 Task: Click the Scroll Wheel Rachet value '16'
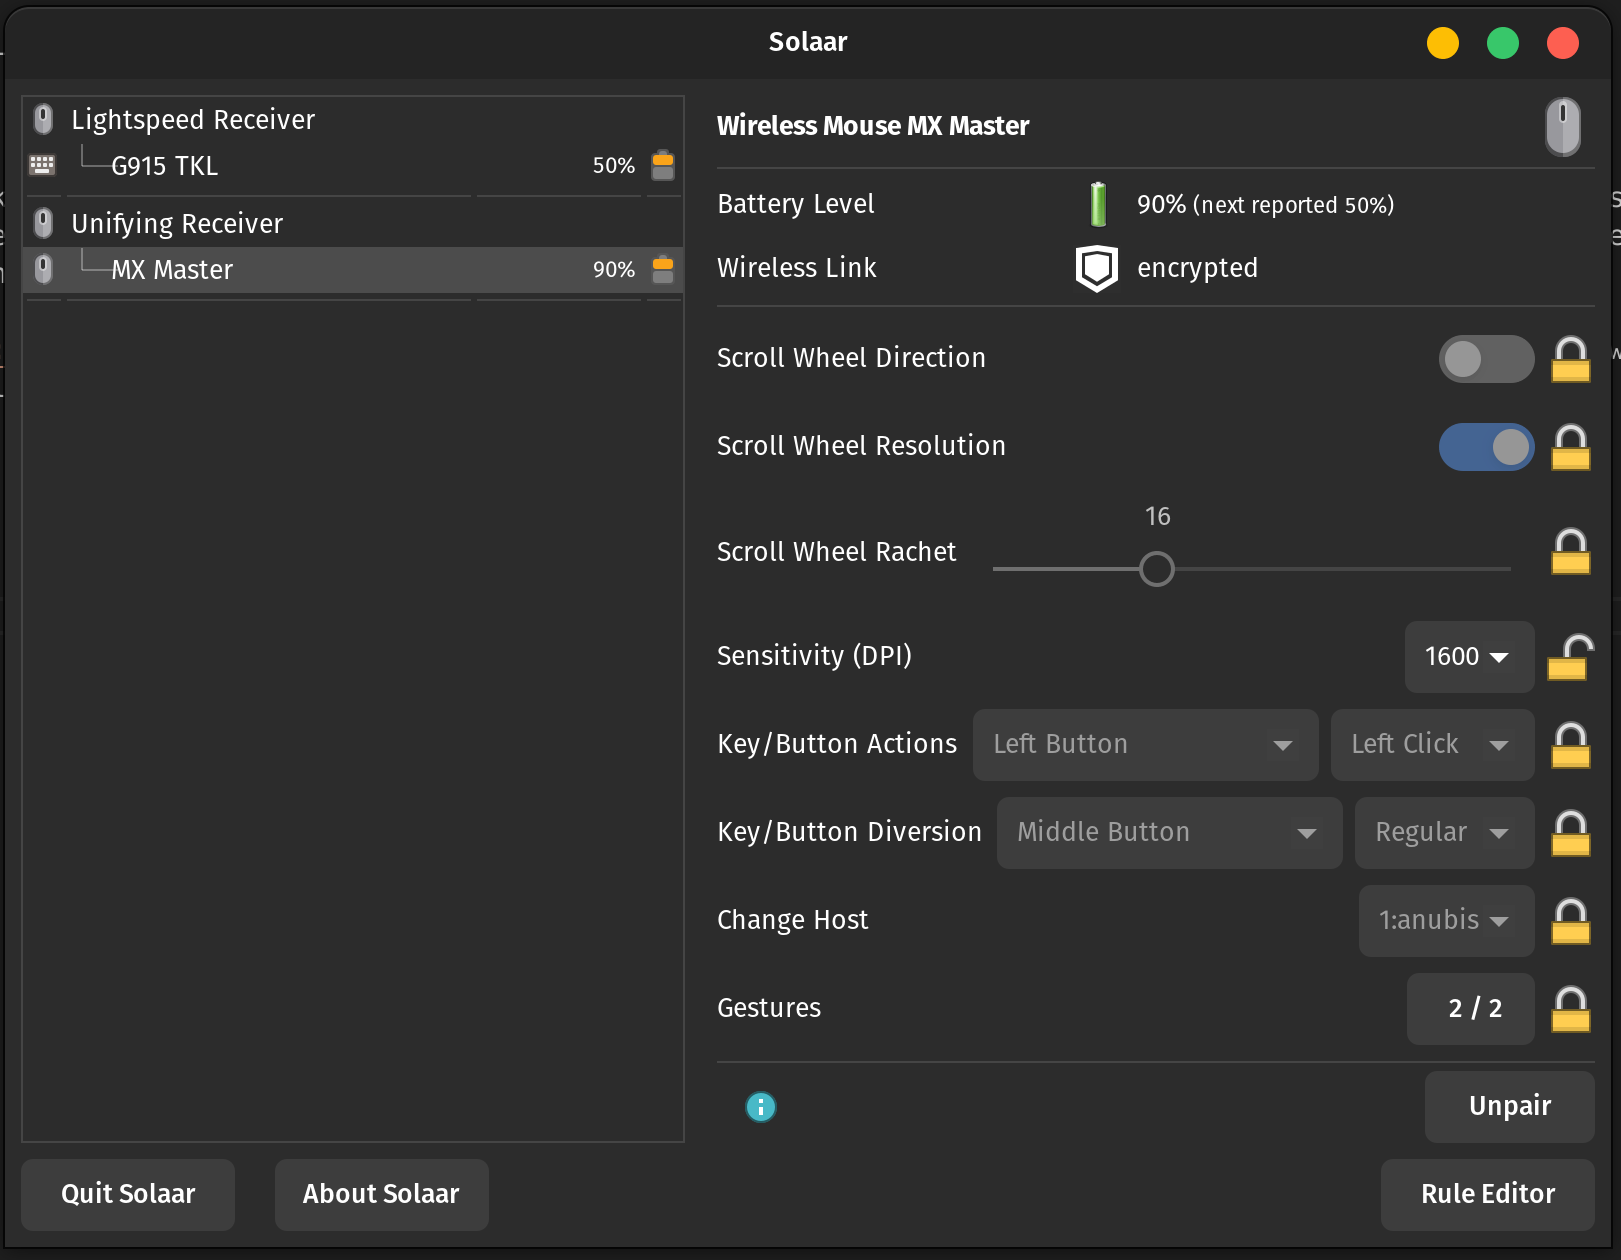(1157, 516)
